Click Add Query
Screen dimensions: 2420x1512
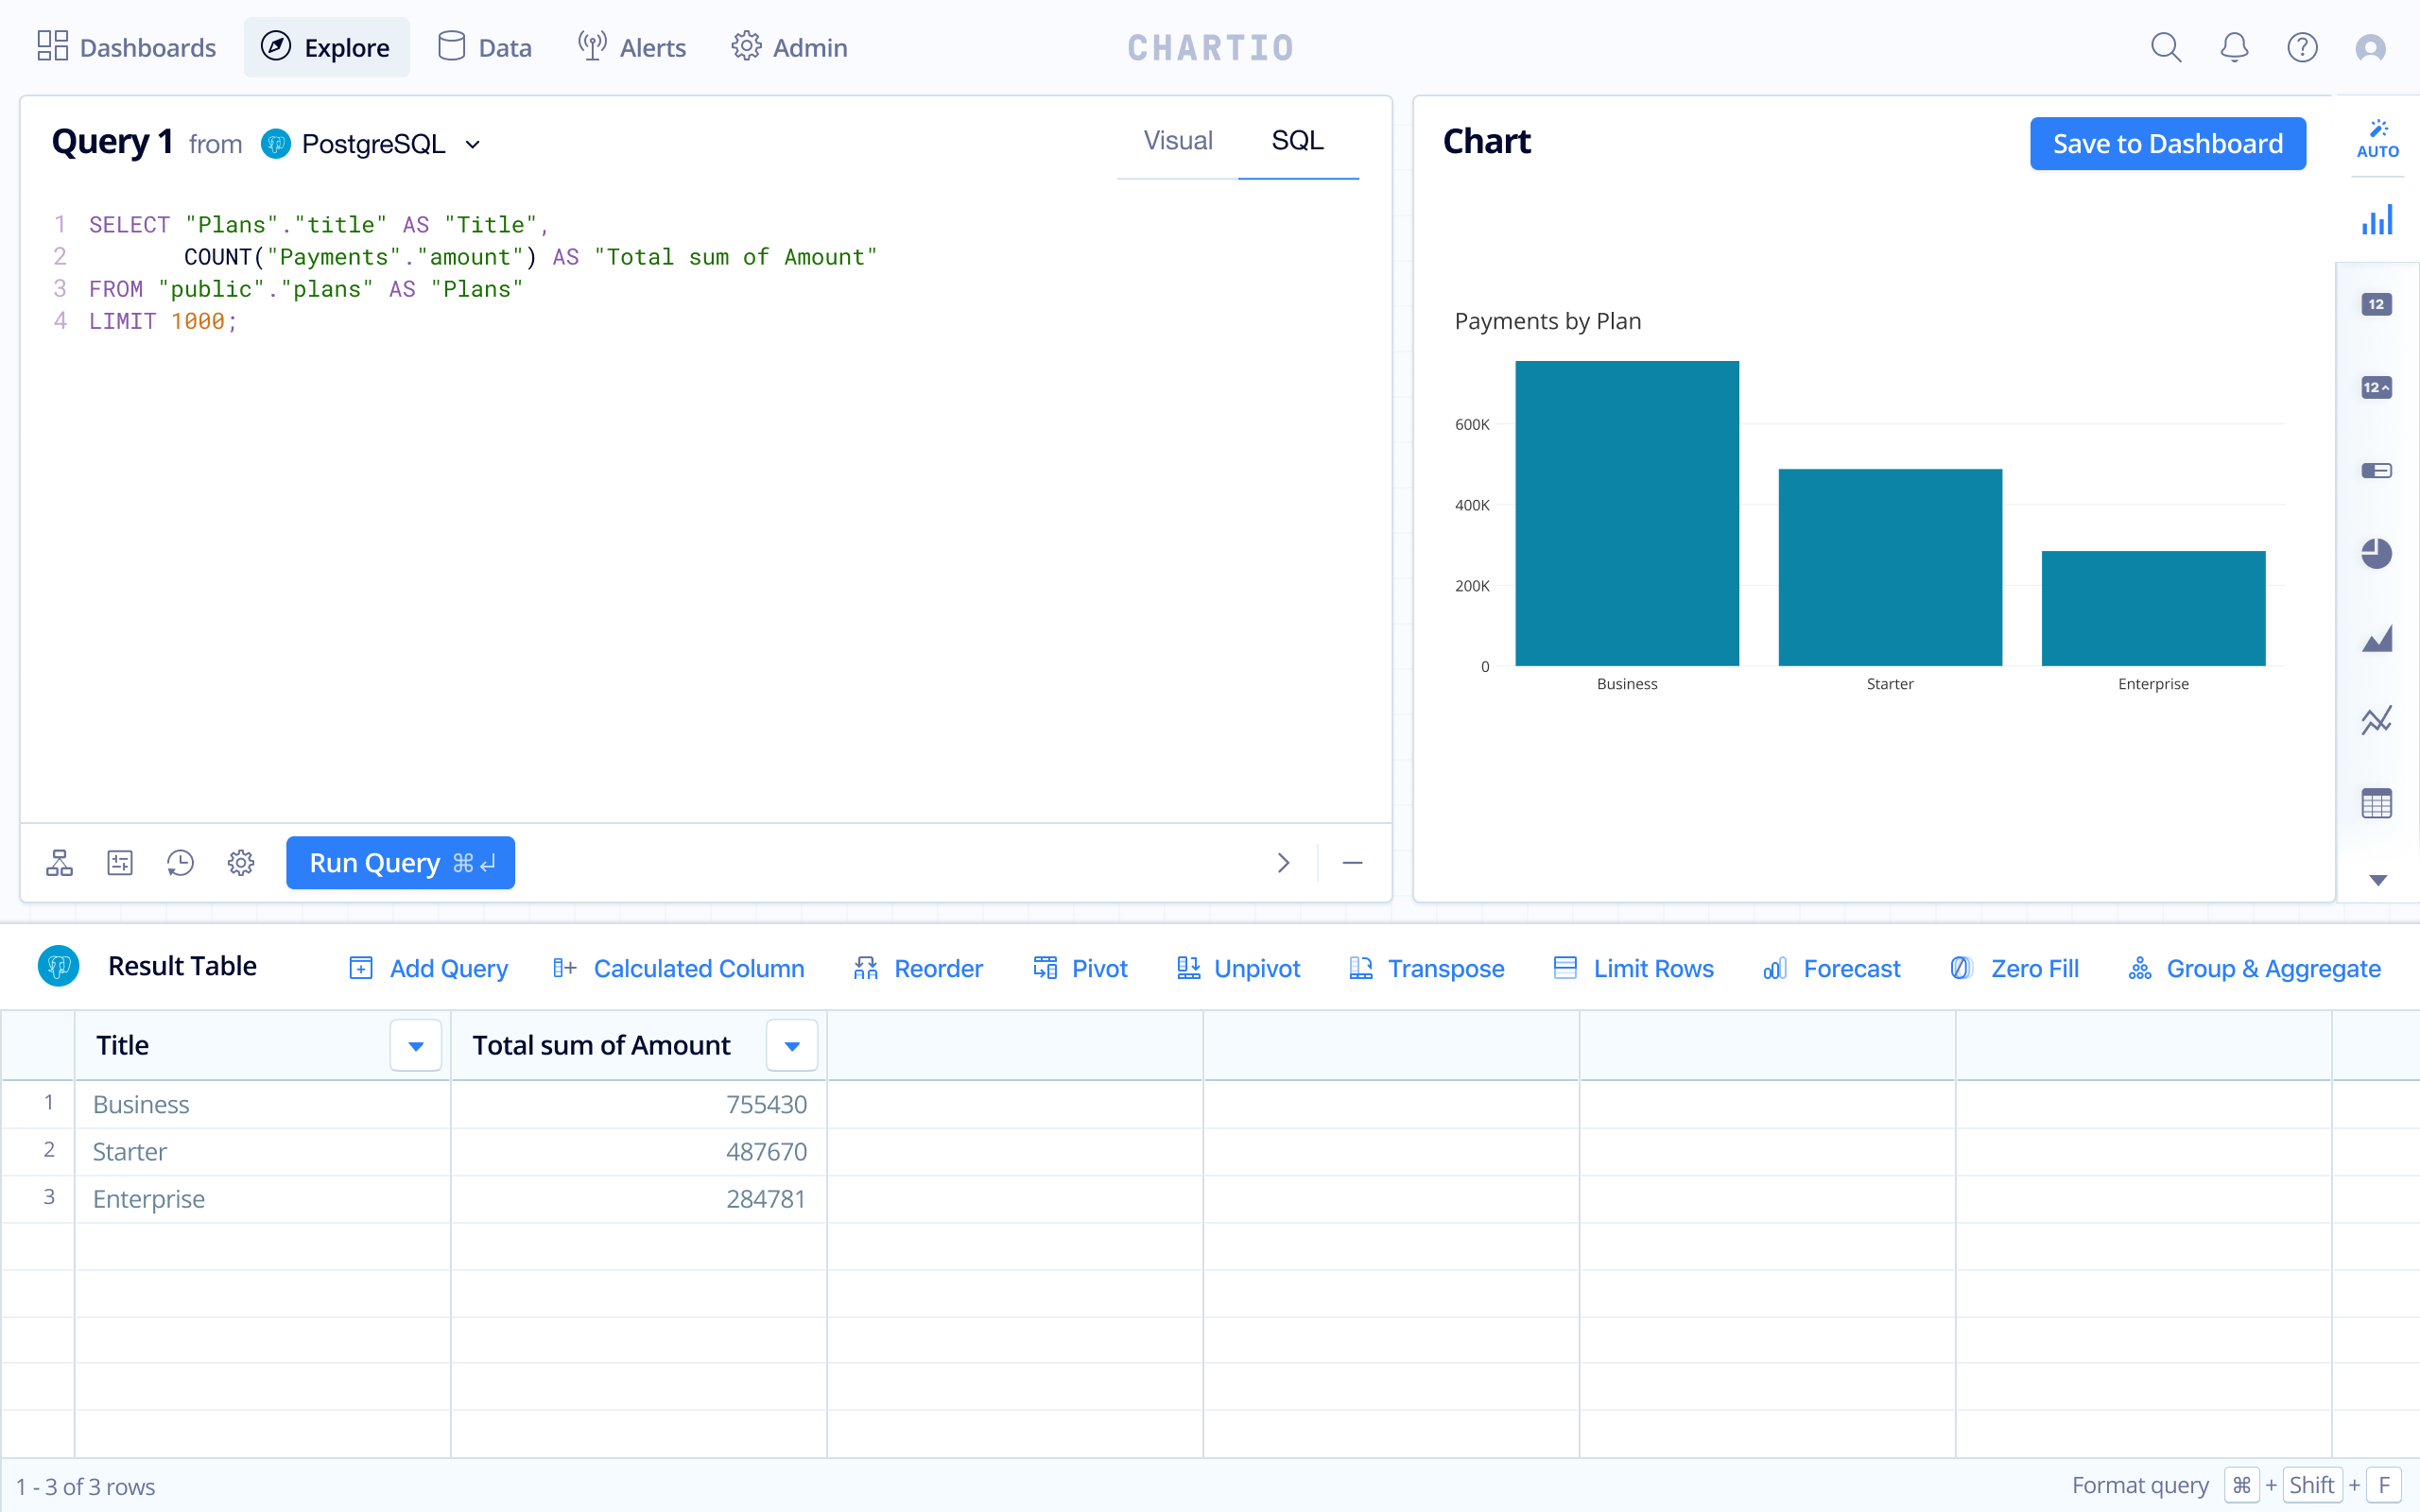[429, 968]
